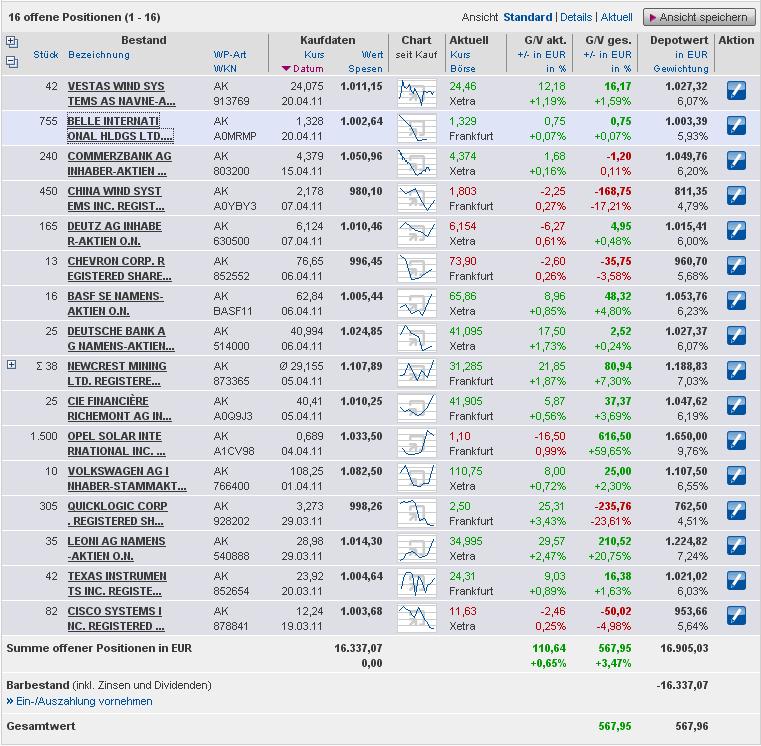Sort by Börse column header
761x746 pixels.
coord(463,69)
